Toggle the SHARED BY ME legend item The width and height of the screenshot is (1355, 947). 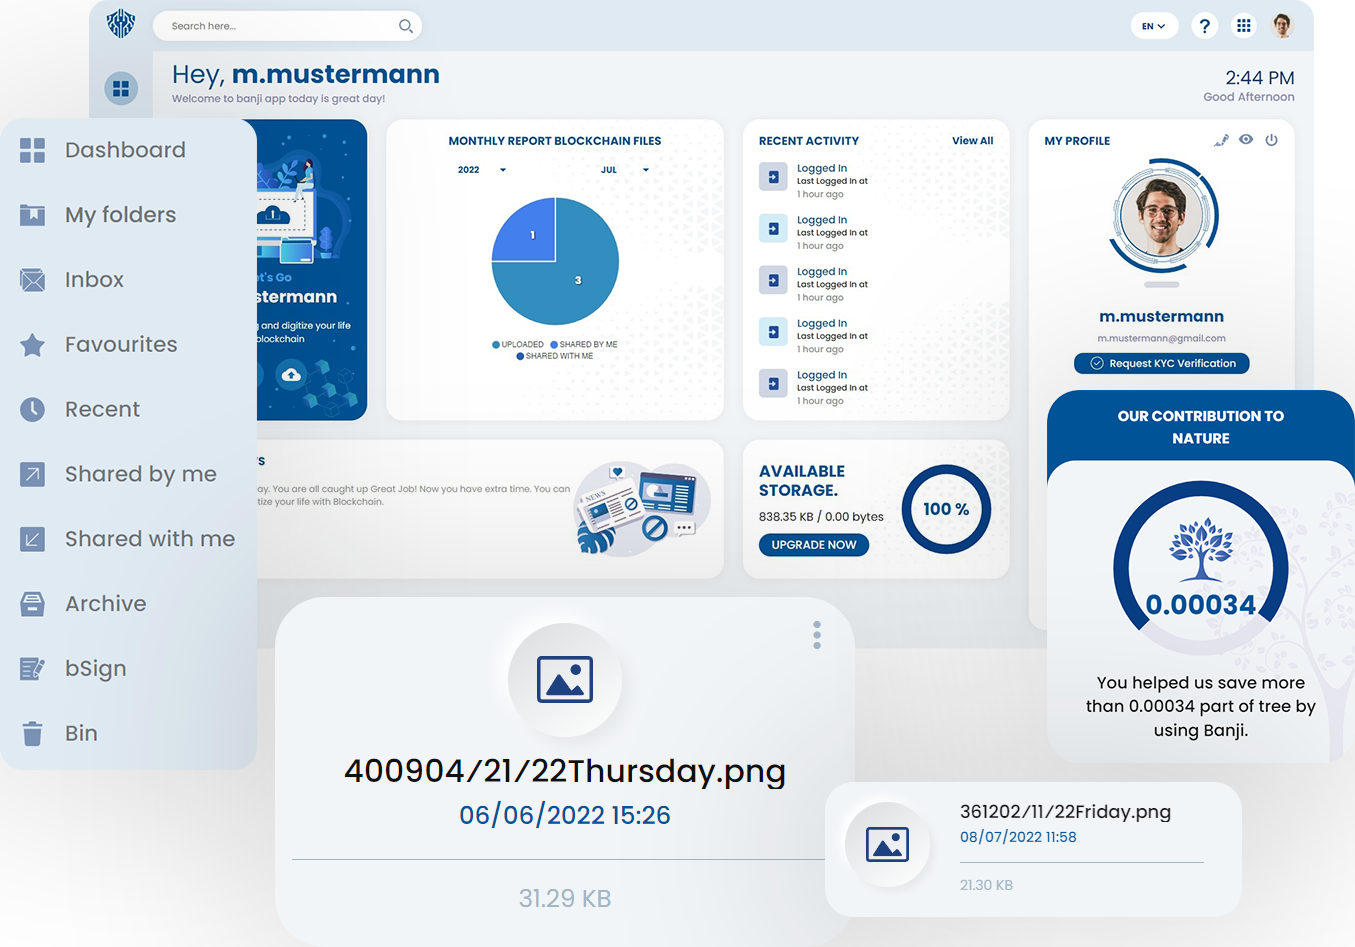(584, 344)
